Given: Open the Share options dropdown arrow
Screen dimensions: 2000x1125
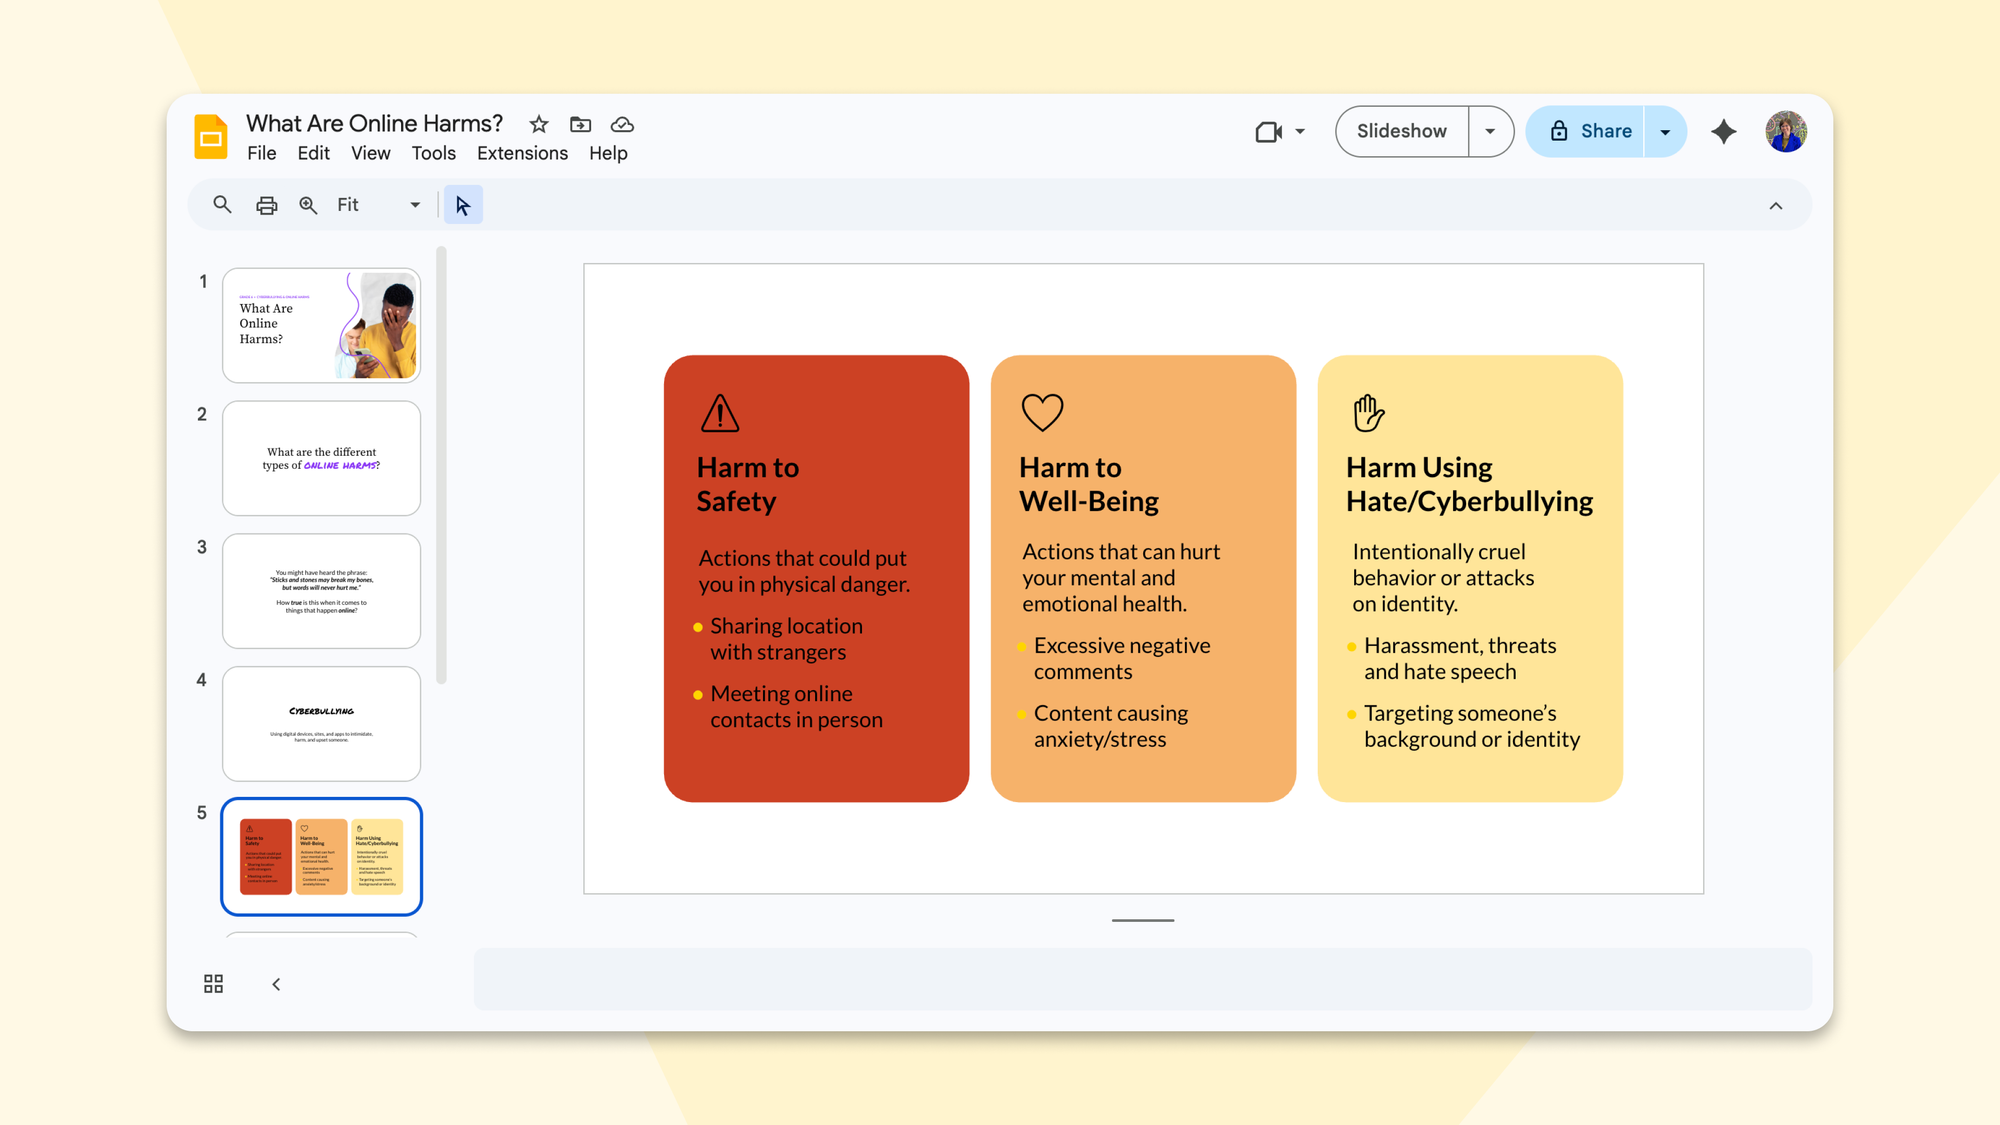Looking at the screenshot, I should pos(1665,131).
